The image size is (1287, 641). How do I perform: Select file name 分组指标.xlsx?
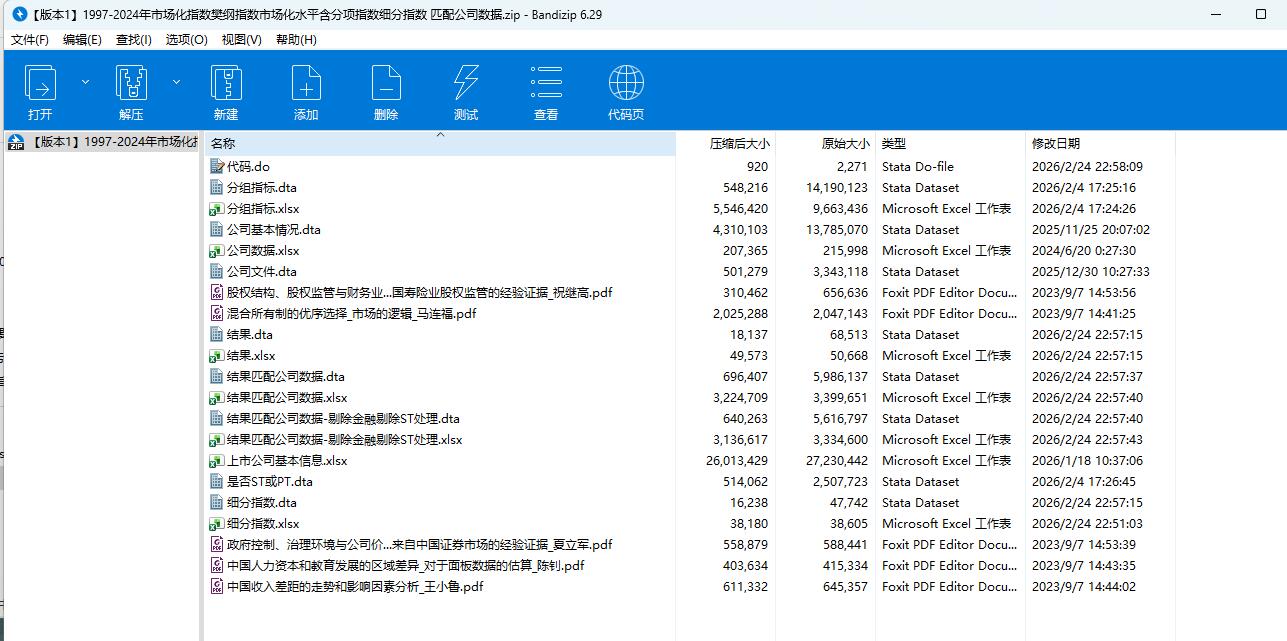(263, 209)
